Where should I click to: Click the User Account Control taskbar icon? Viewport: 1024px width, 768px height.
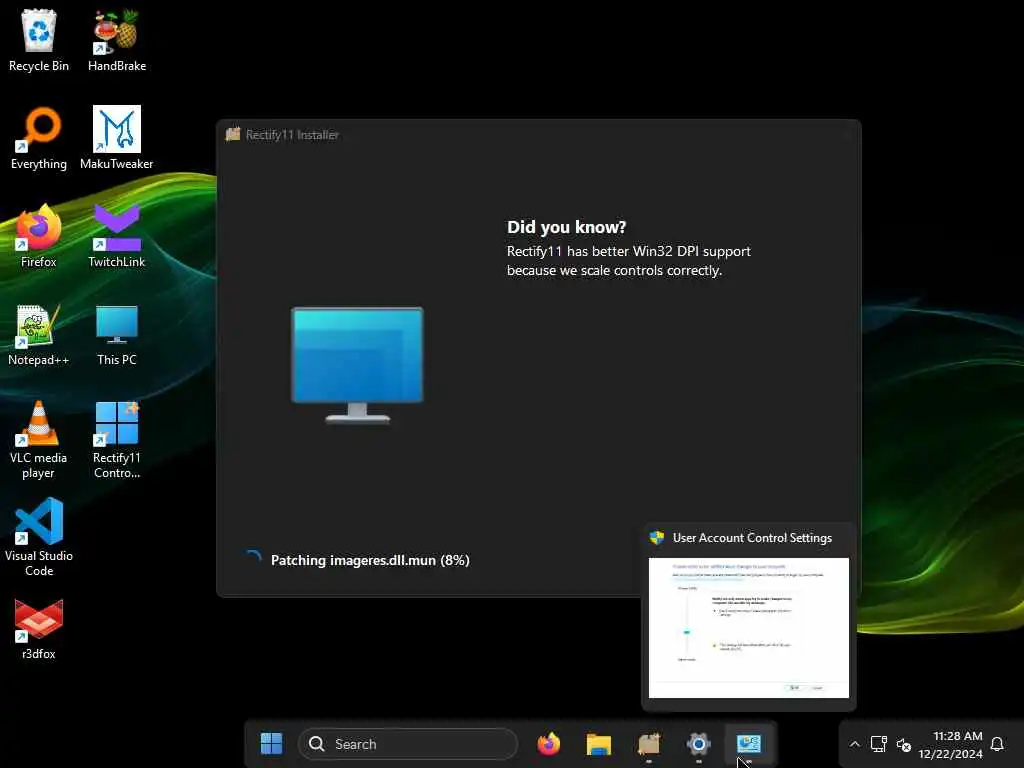[748, 743]
